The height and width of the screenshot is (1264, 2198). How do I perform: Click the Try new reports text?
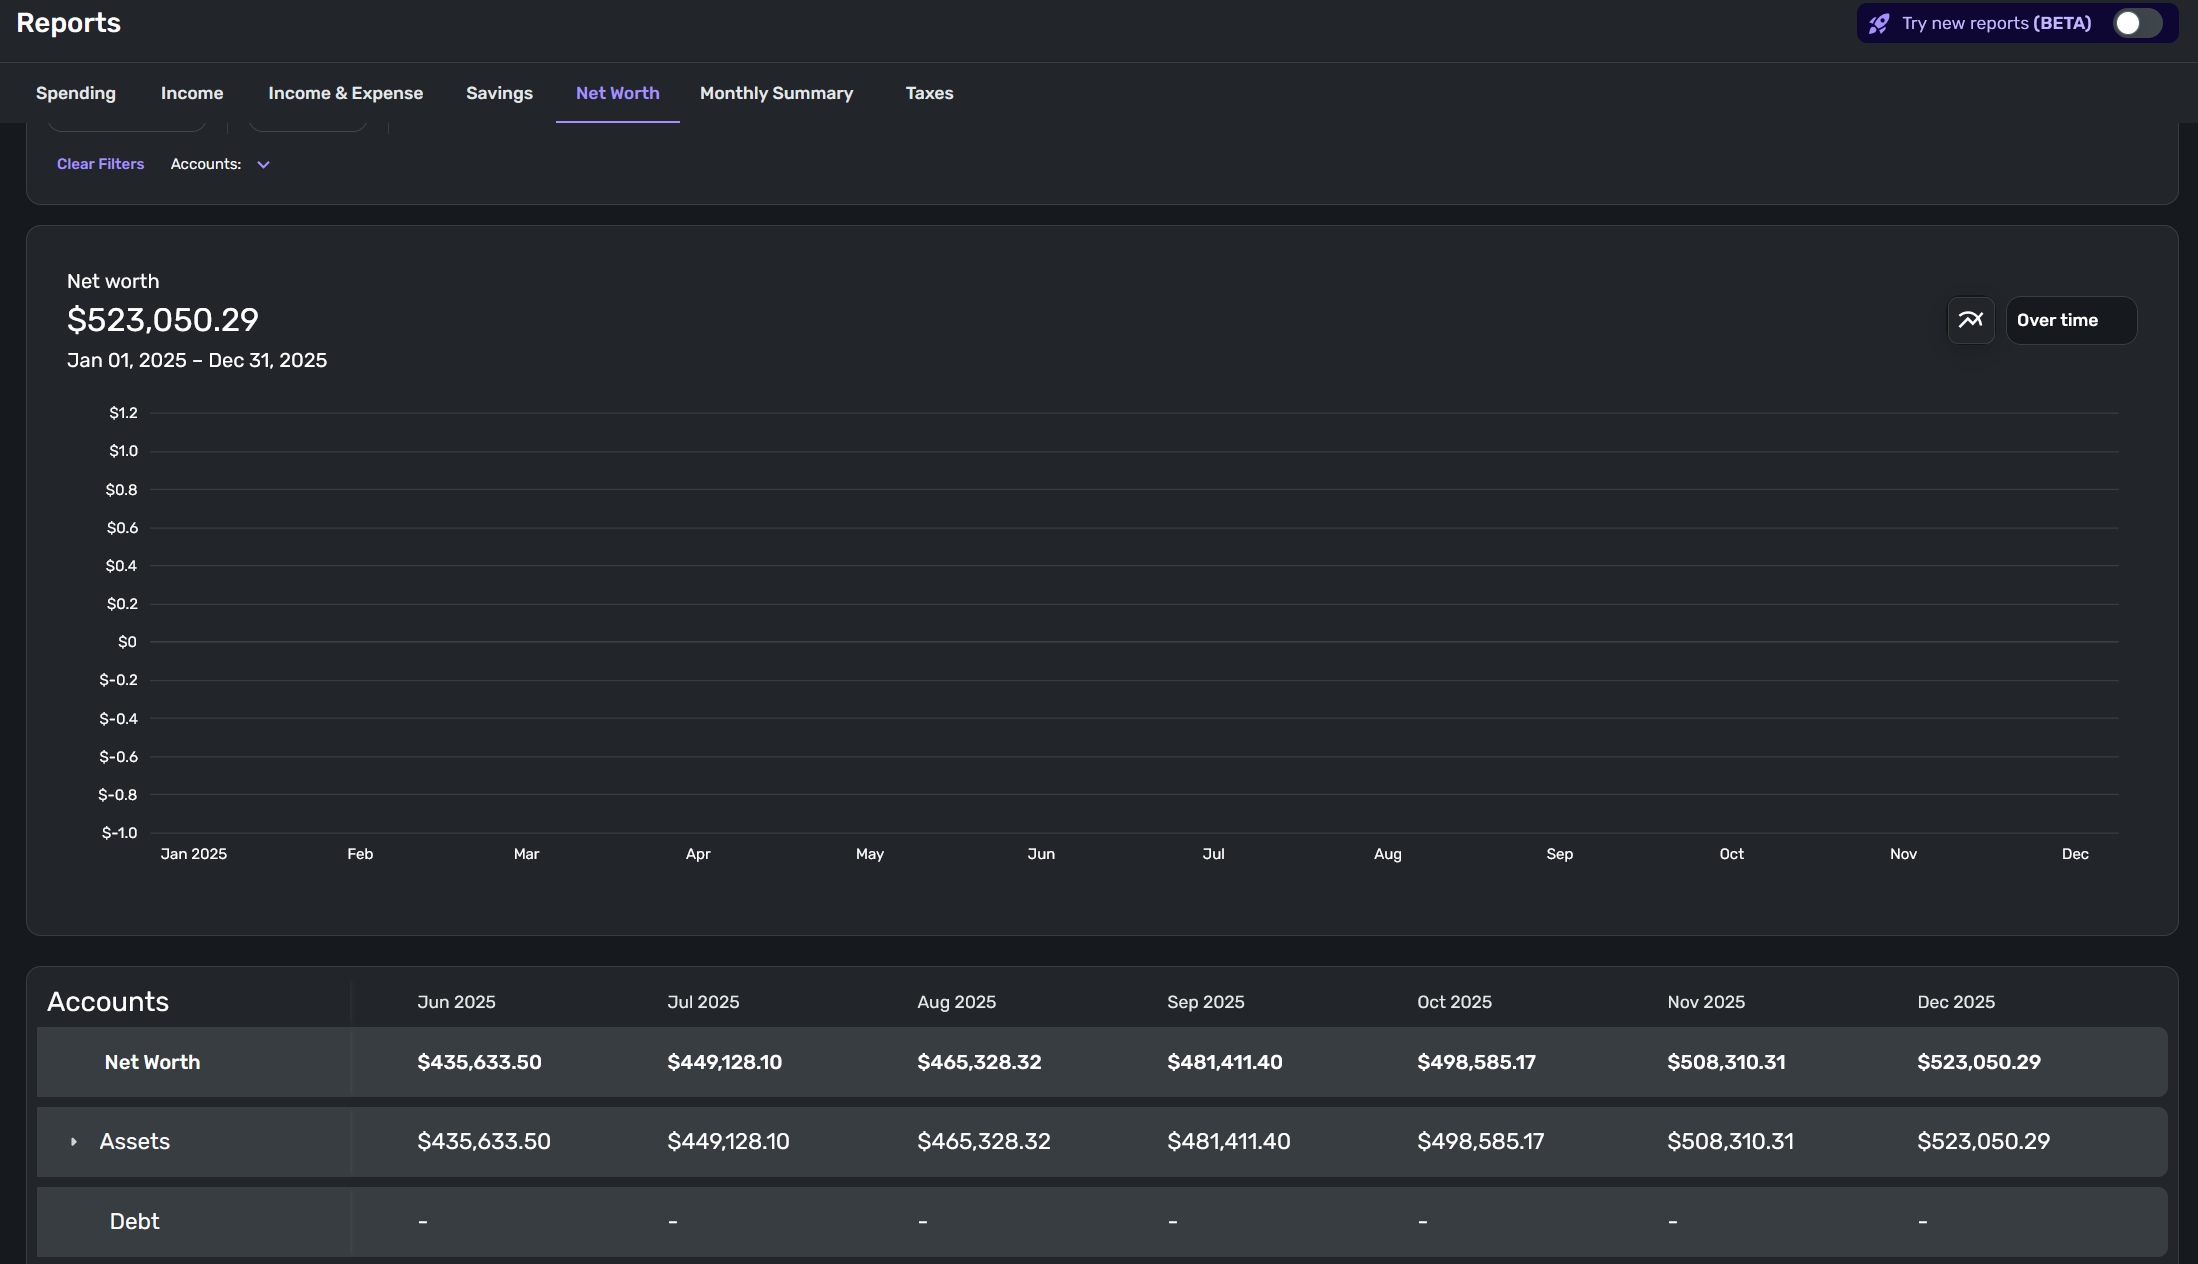pyautogui.click(x=1996, y=23)
